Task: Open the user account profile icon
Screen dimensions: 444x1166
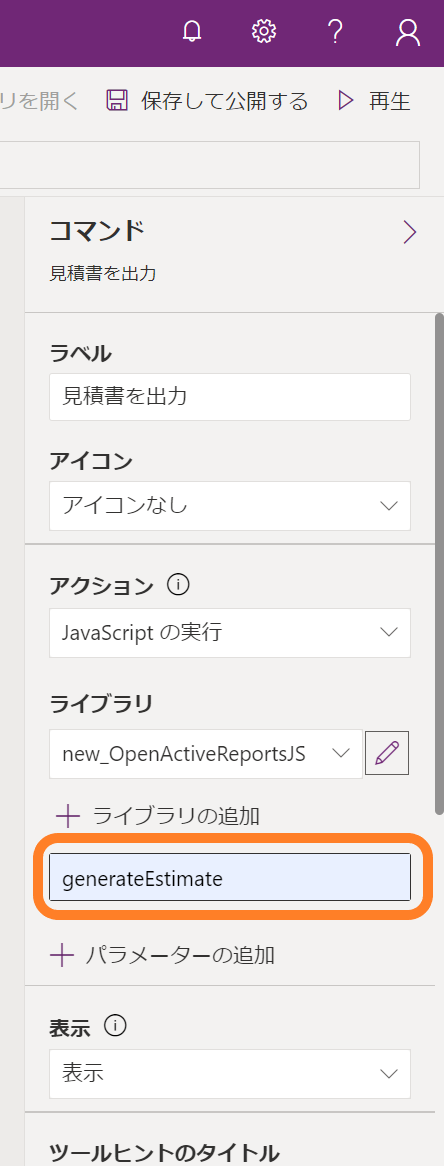Action: pos(408,32)
